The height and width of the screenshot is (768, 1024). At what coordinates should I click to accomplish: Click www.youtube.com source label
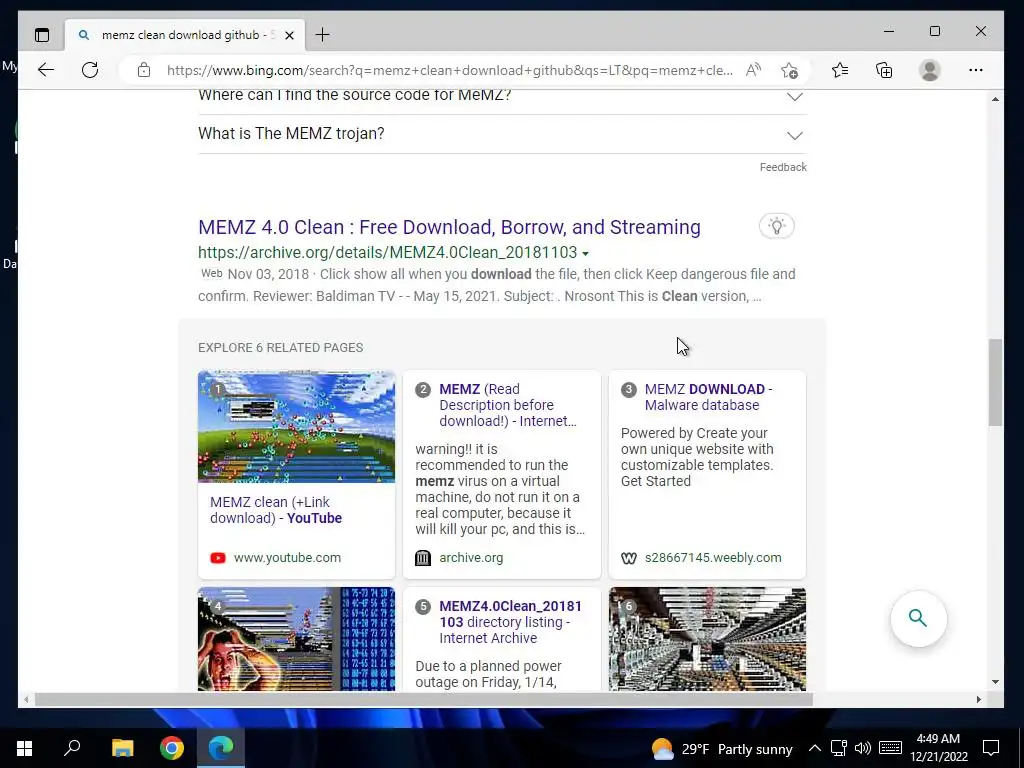(x=287, y=558)
